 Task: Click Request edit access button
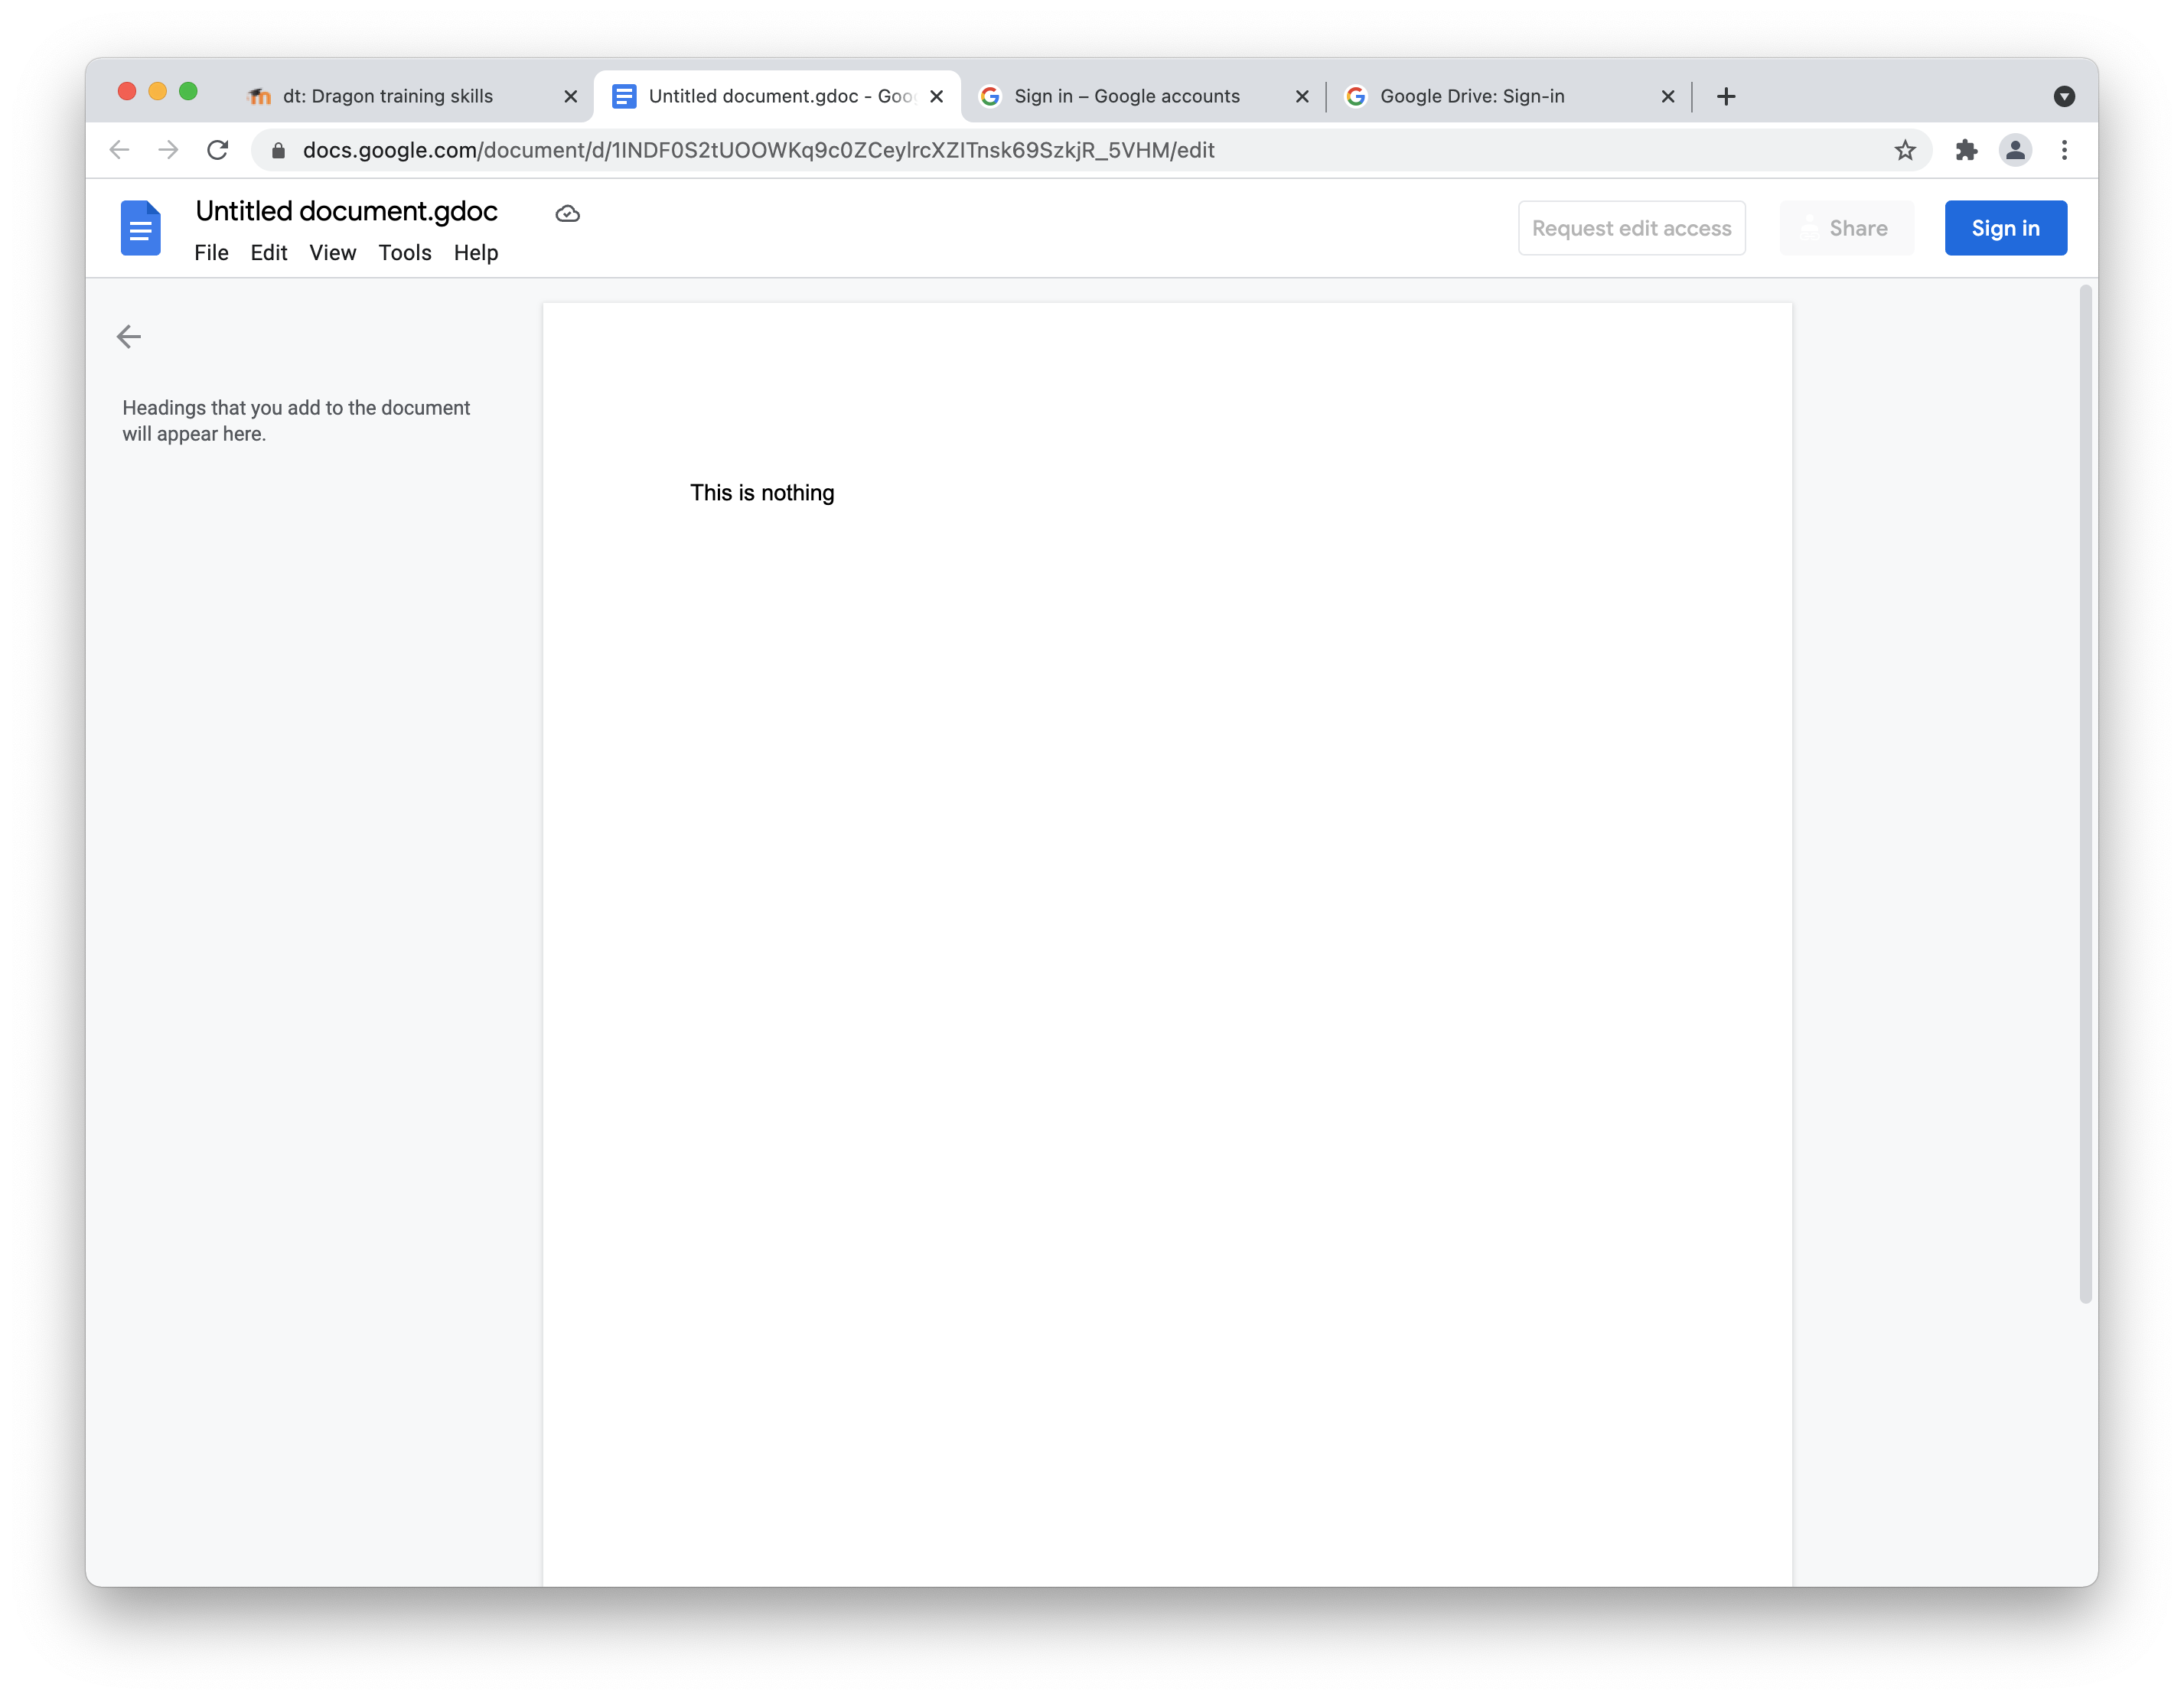1632,228
